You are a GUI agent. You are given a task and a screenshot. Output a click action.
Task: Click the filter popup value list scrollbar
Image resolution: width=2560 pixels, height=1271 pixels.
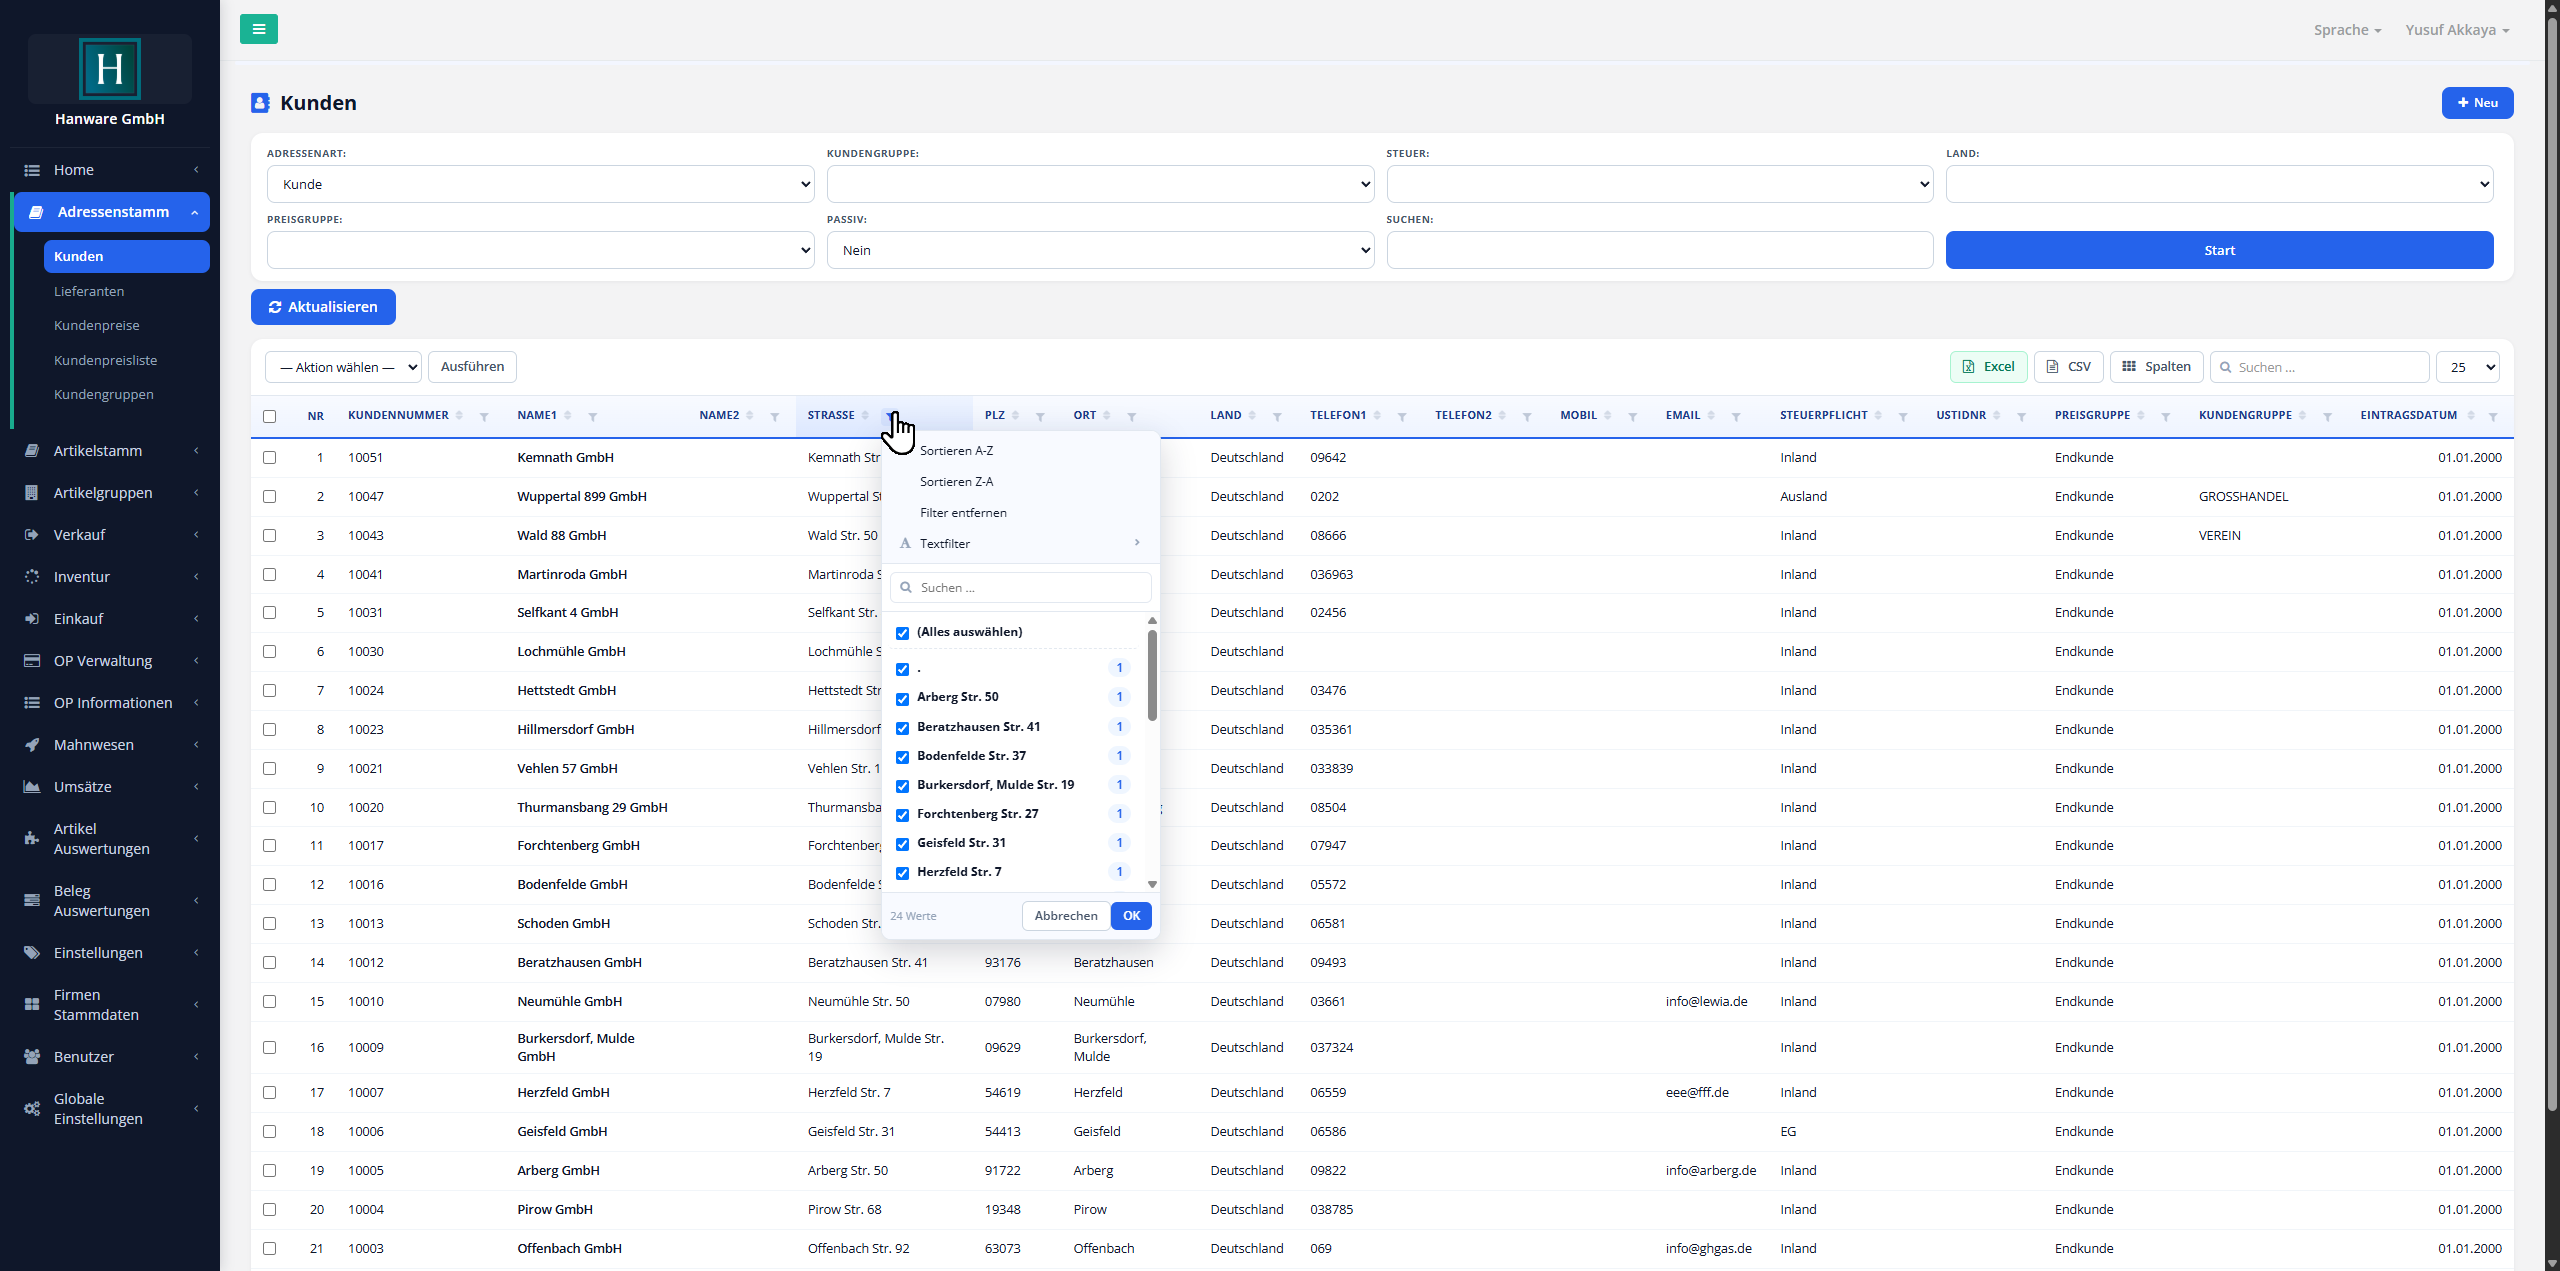(x=1152, y=675)
